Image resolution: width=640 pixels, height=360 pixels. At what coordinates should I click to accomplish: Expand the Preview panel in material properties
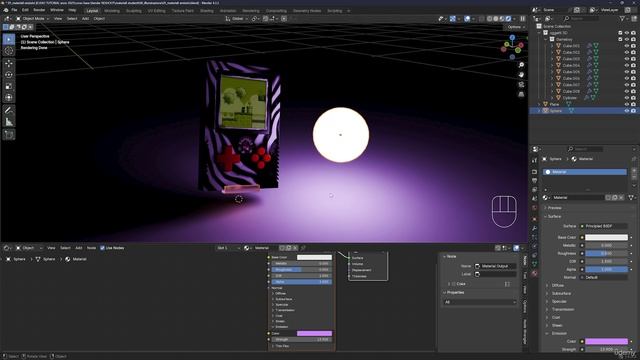pyautogui.click(x=554, y=208)
